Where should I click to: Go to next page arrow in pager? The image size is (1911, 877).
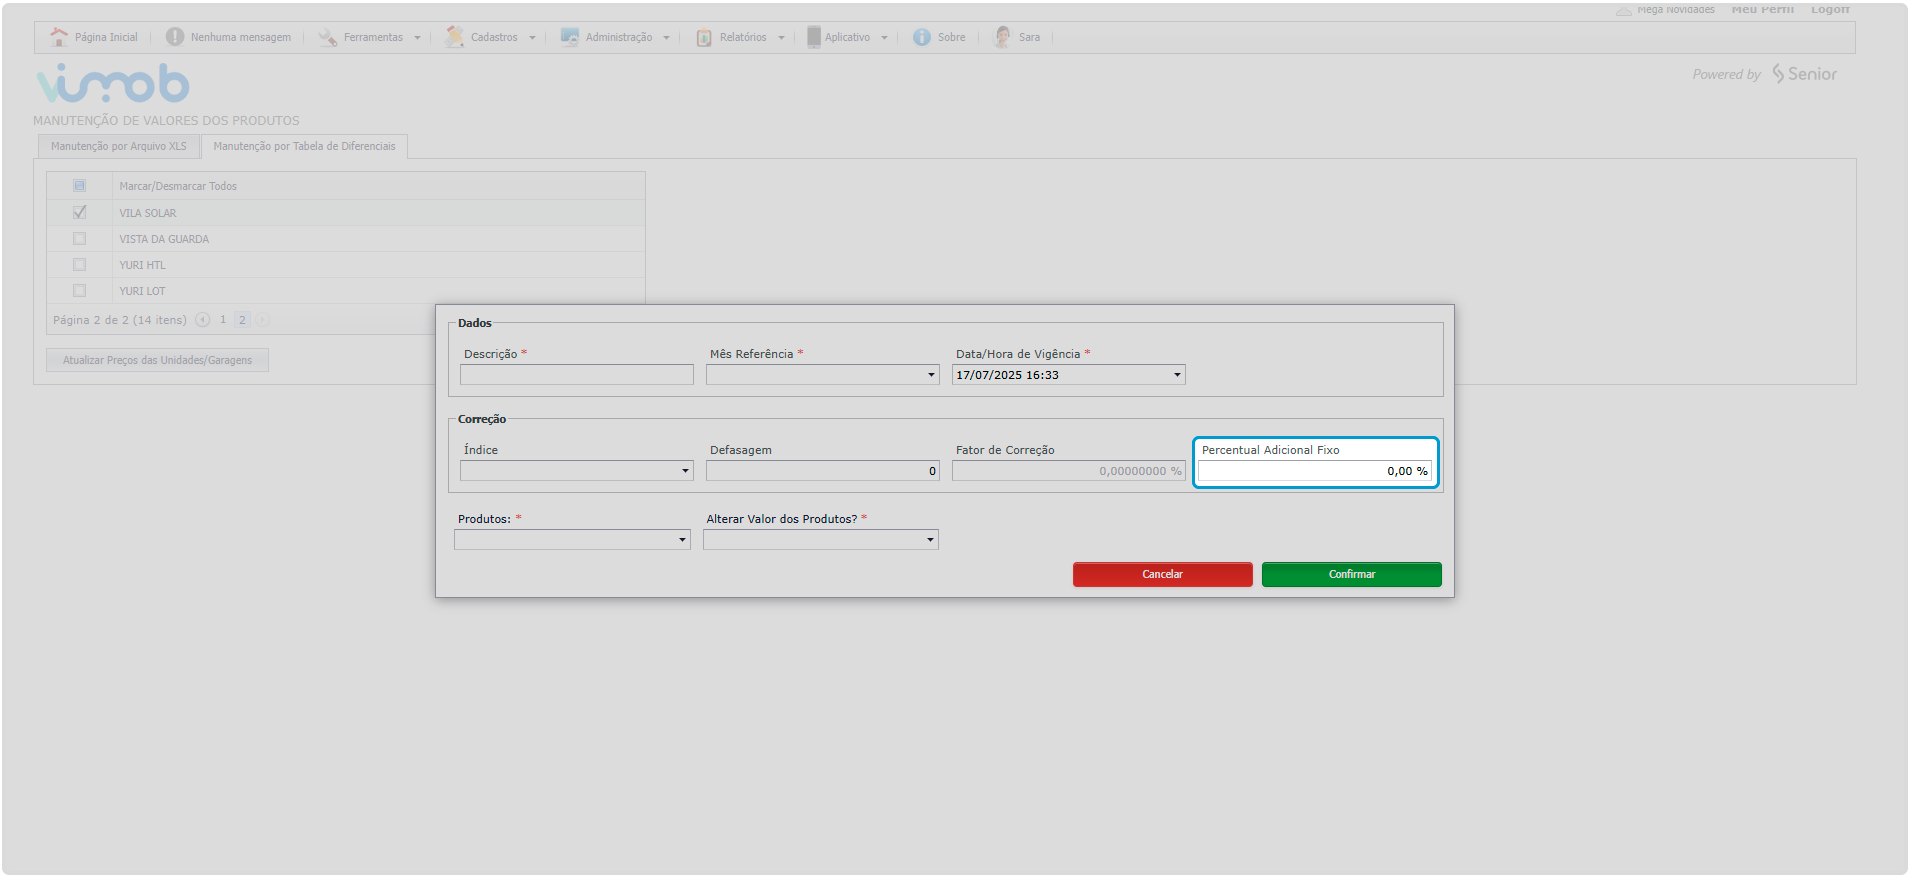click(262, 320)
